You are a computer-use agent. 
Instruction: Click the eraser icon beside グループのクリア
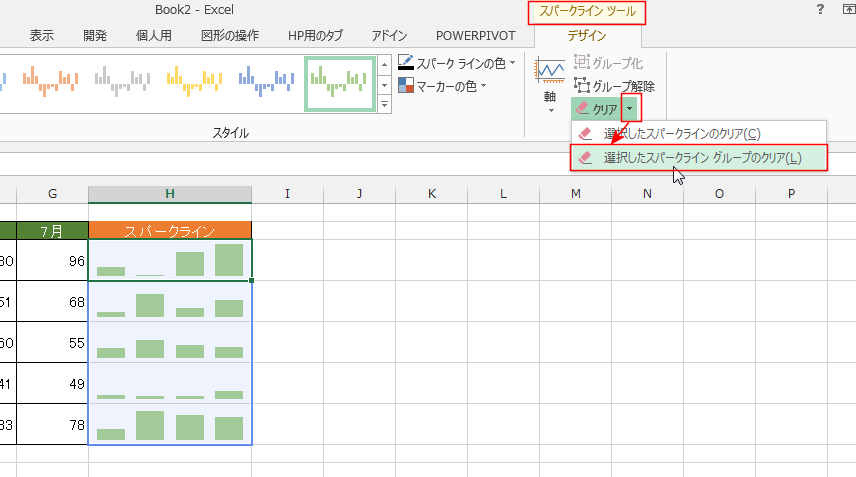pos(585,158)
